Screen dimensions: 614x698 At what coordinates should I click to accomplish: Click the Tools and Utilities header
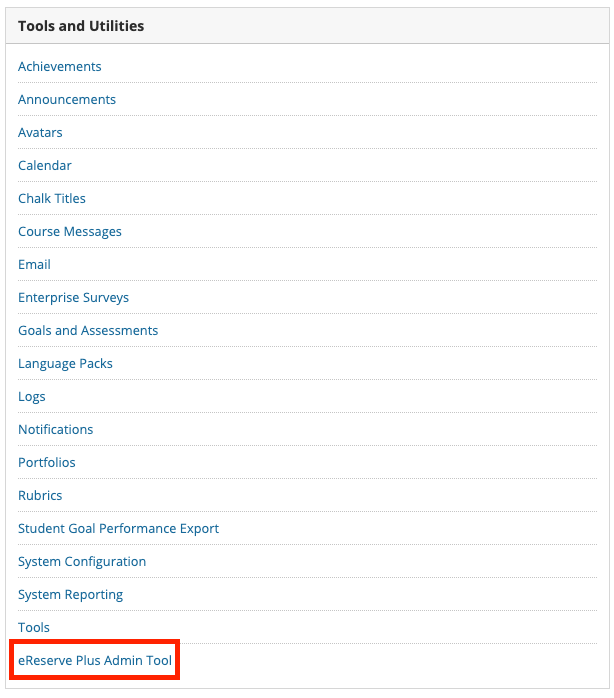pos(81,26)
